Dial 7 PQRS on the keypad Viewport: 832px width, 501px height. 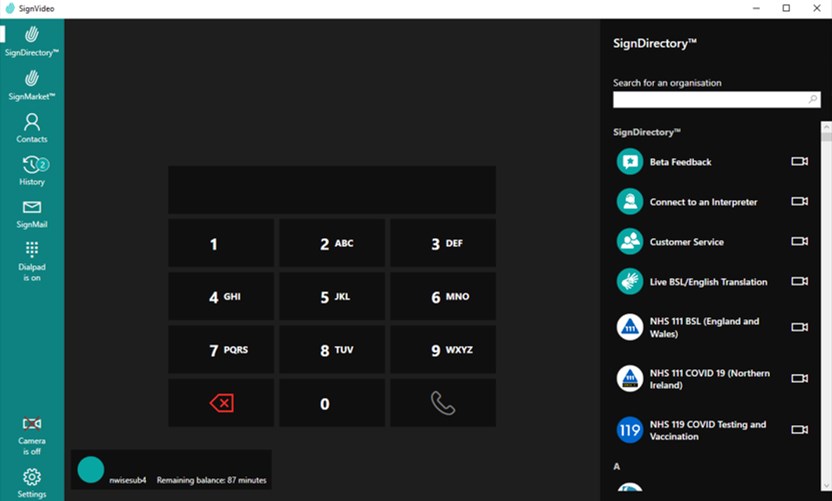click(221, 349)
